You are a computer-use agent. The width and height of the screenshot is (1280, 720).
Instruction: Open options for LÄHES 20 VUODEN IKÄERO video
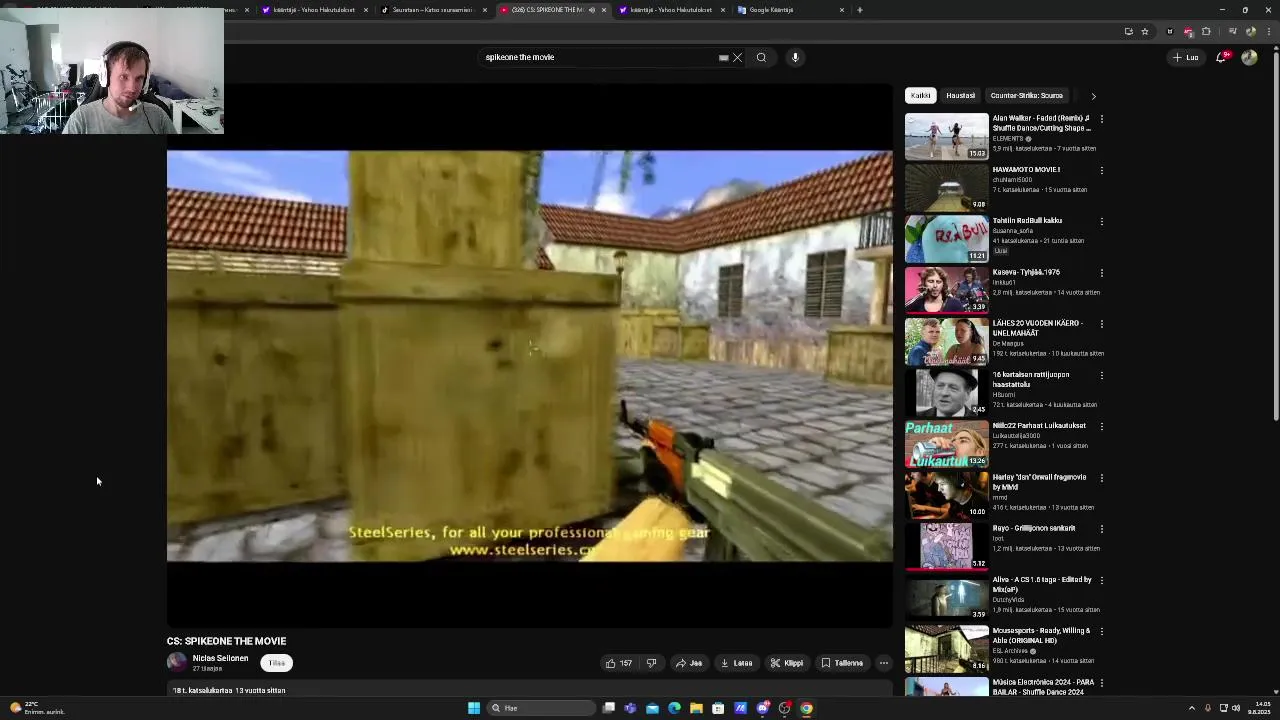[1101, 324]
